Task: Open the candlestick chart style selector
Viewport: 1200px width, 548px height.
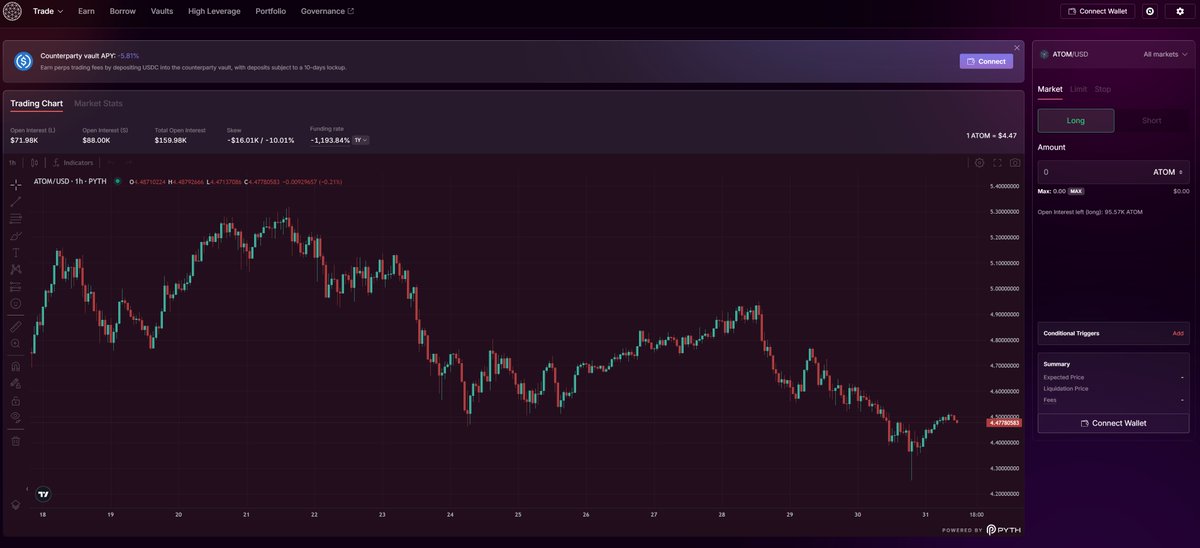Action: pyautogui.click(x=34, y=162)
